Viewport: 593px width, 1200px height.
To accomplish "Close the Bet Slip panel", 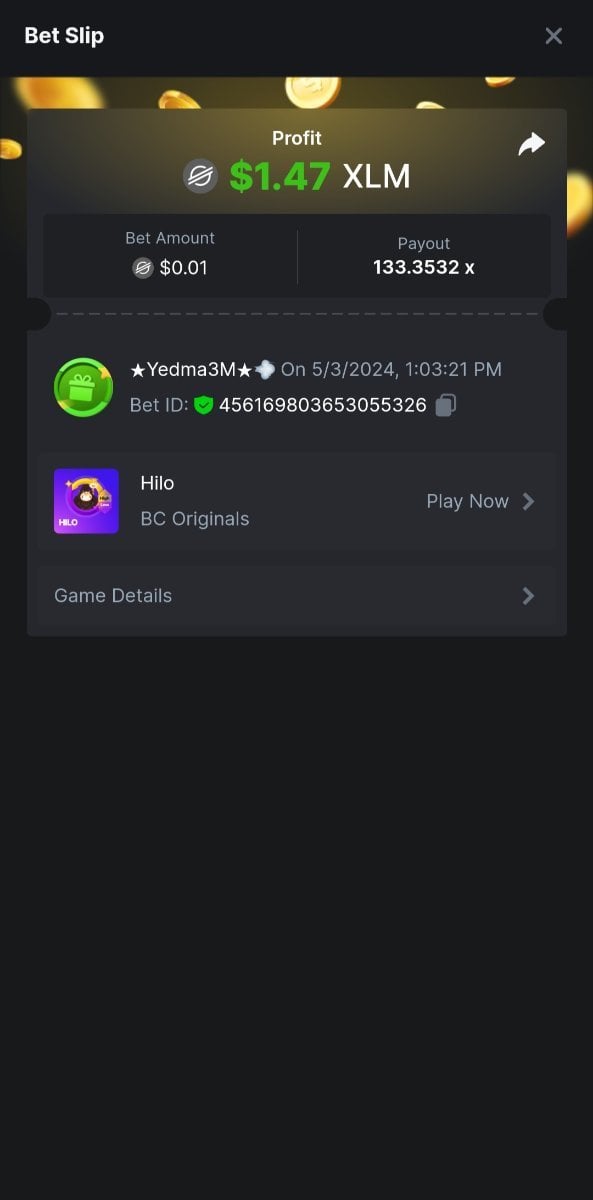I will point(553,36).
